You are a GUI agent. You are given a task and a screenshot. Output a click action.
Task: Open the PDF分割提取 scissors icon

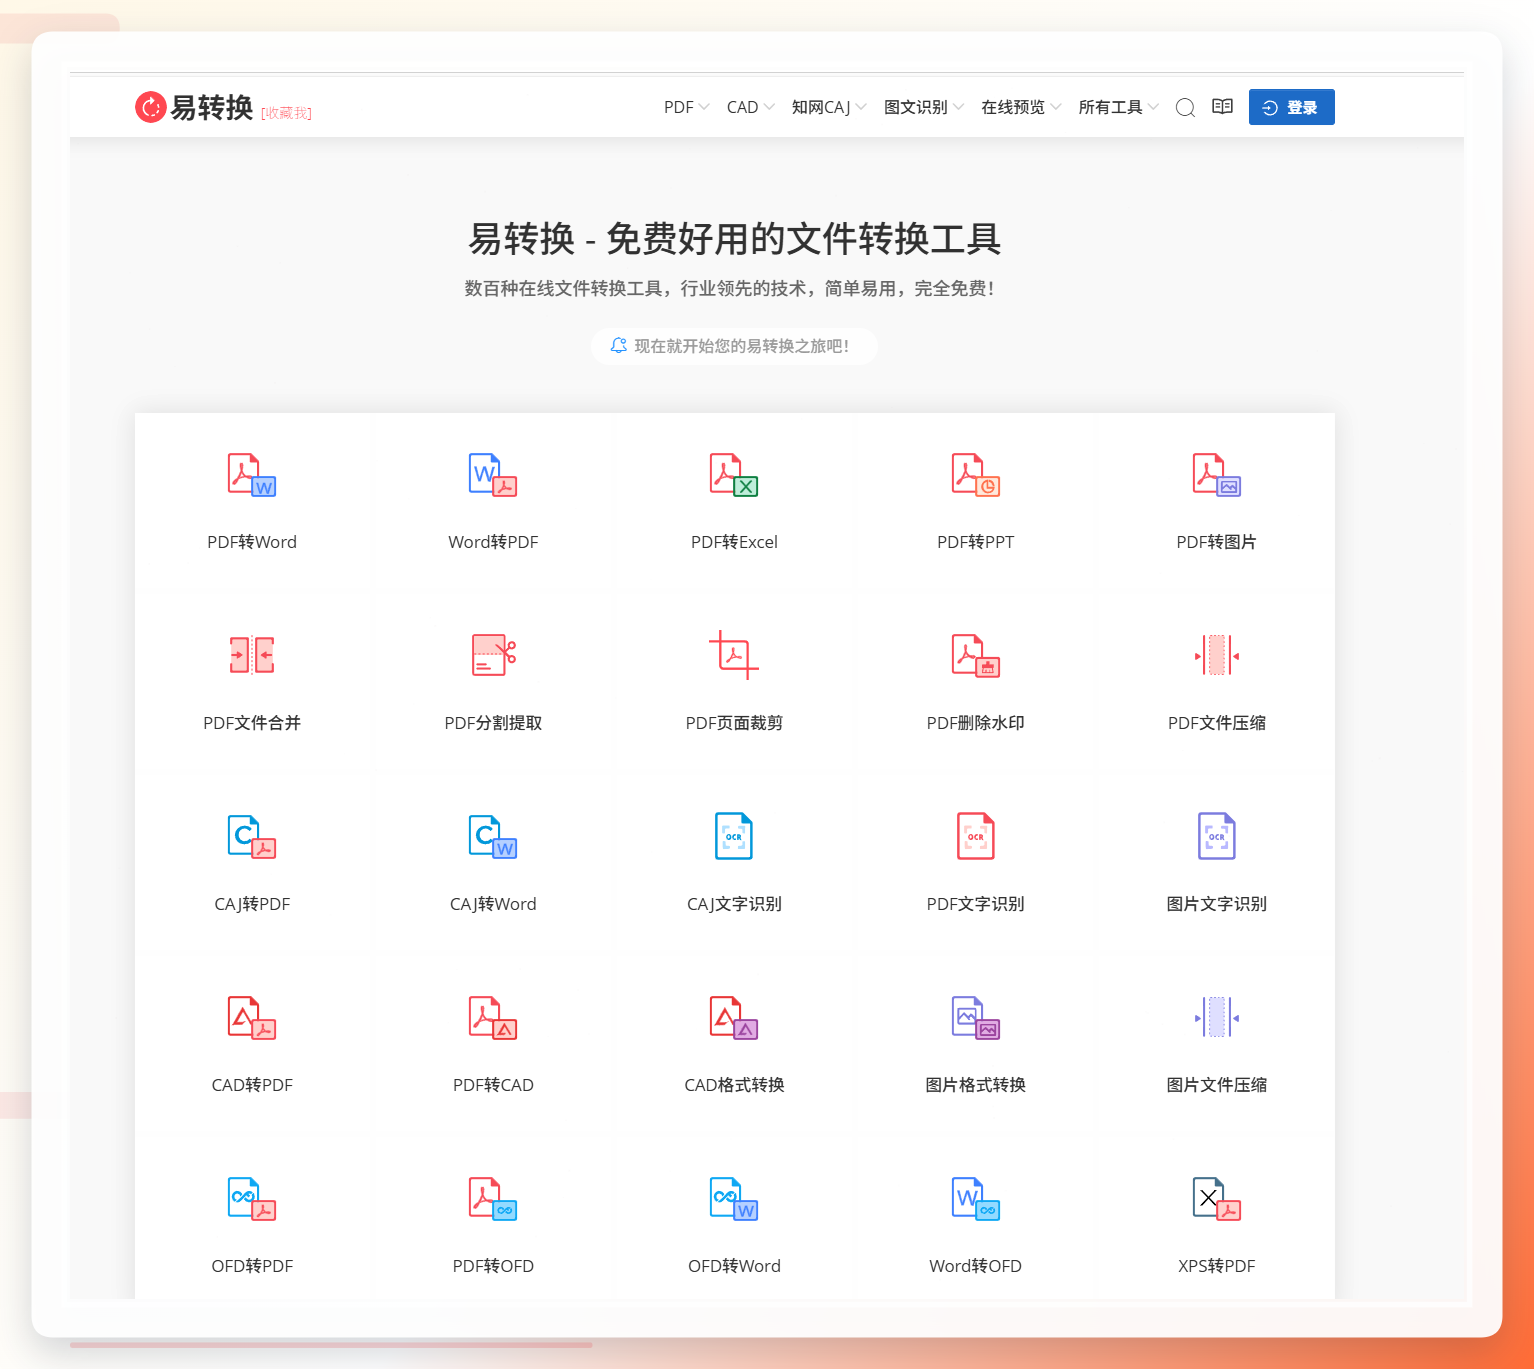click(493, 655)
